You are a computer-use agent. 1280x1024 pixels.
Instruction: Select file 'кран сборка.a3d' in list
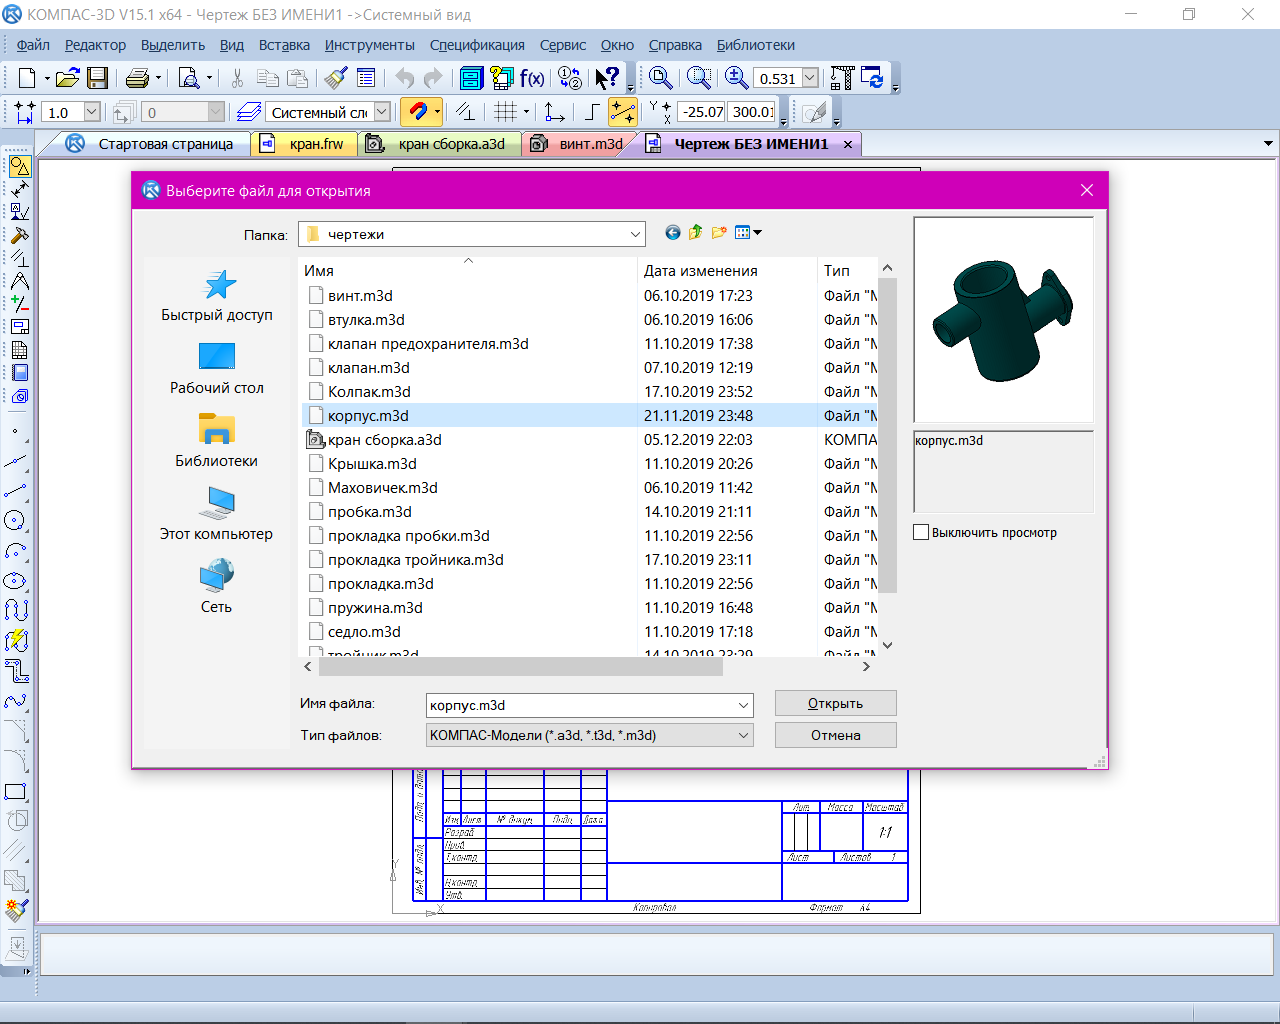(384, 440)
